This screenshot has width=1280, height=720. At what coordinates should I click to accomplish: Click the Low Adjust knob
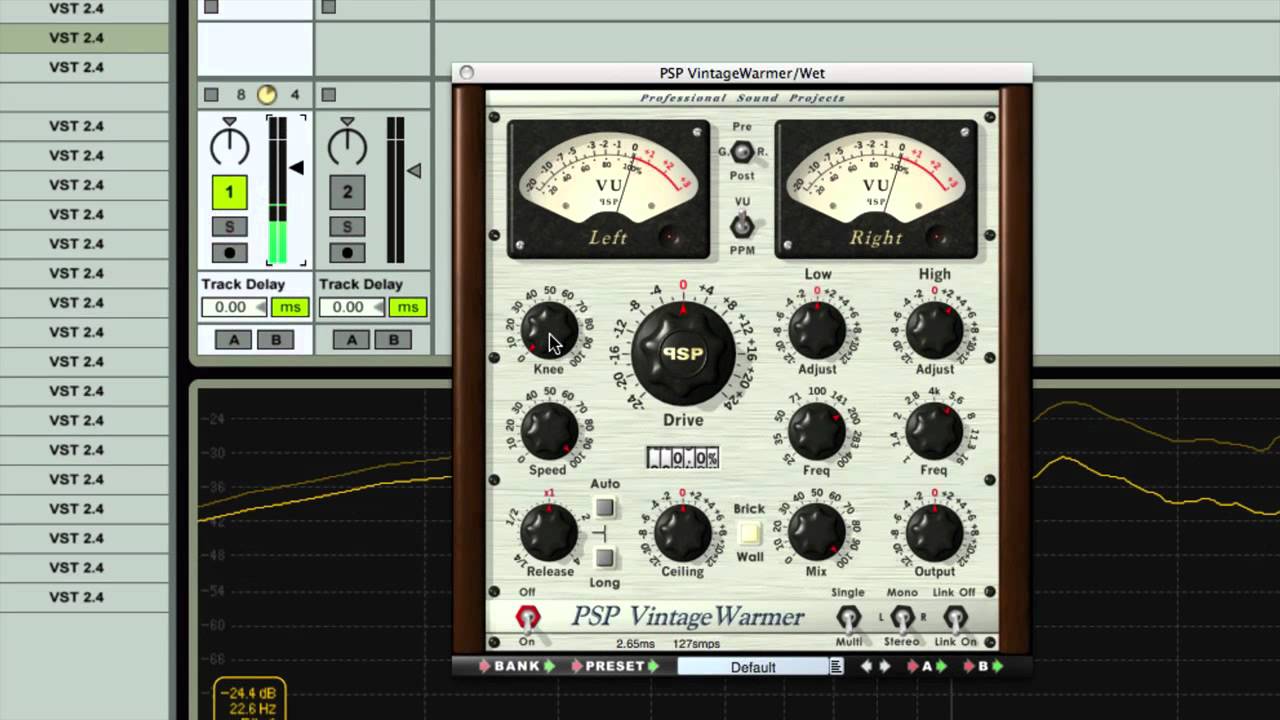click(x=817, y=331)
